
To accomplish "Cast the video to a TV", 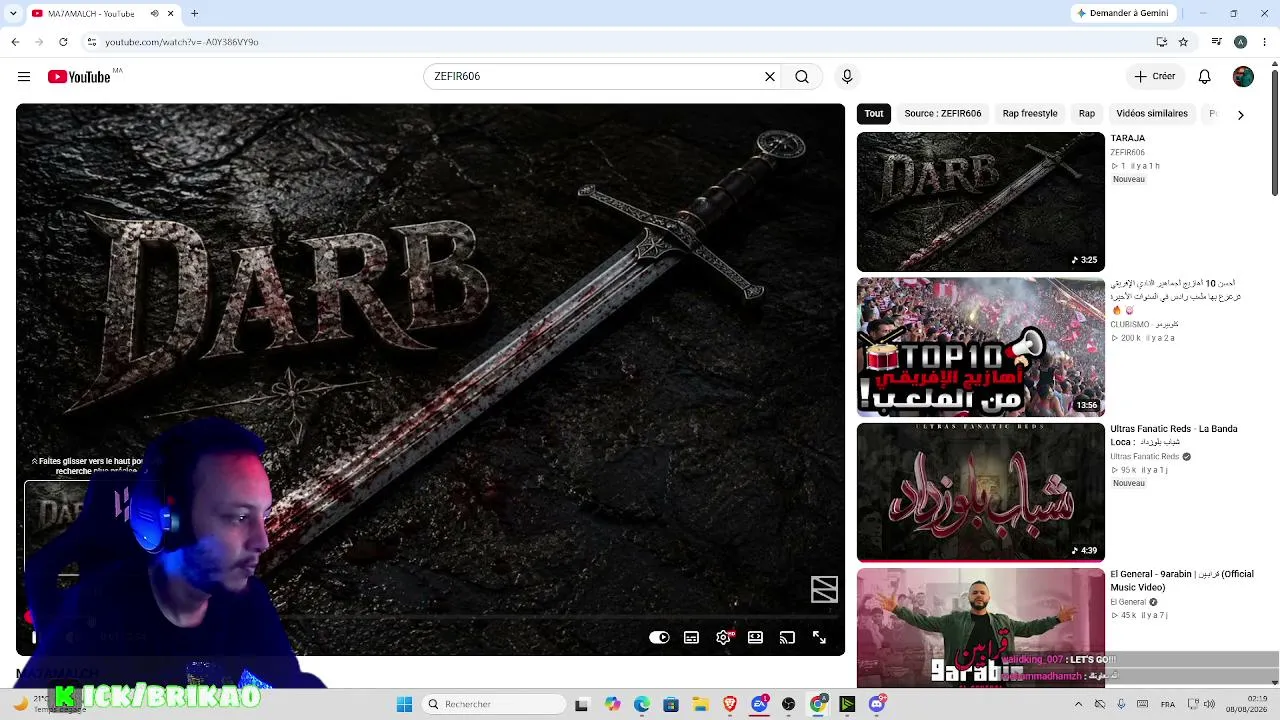I will [787, 638].
